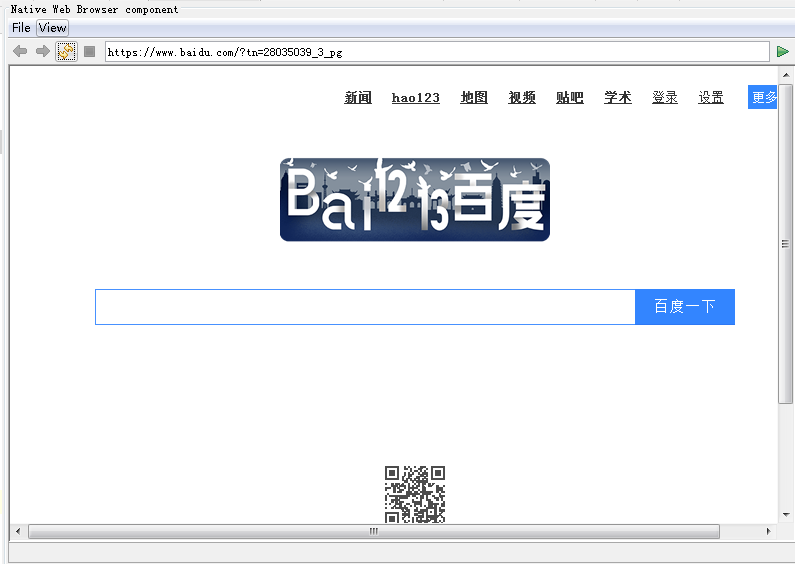Open the 视频 link
The height and width of the screenshot is (564, 795).
point(522,97)
